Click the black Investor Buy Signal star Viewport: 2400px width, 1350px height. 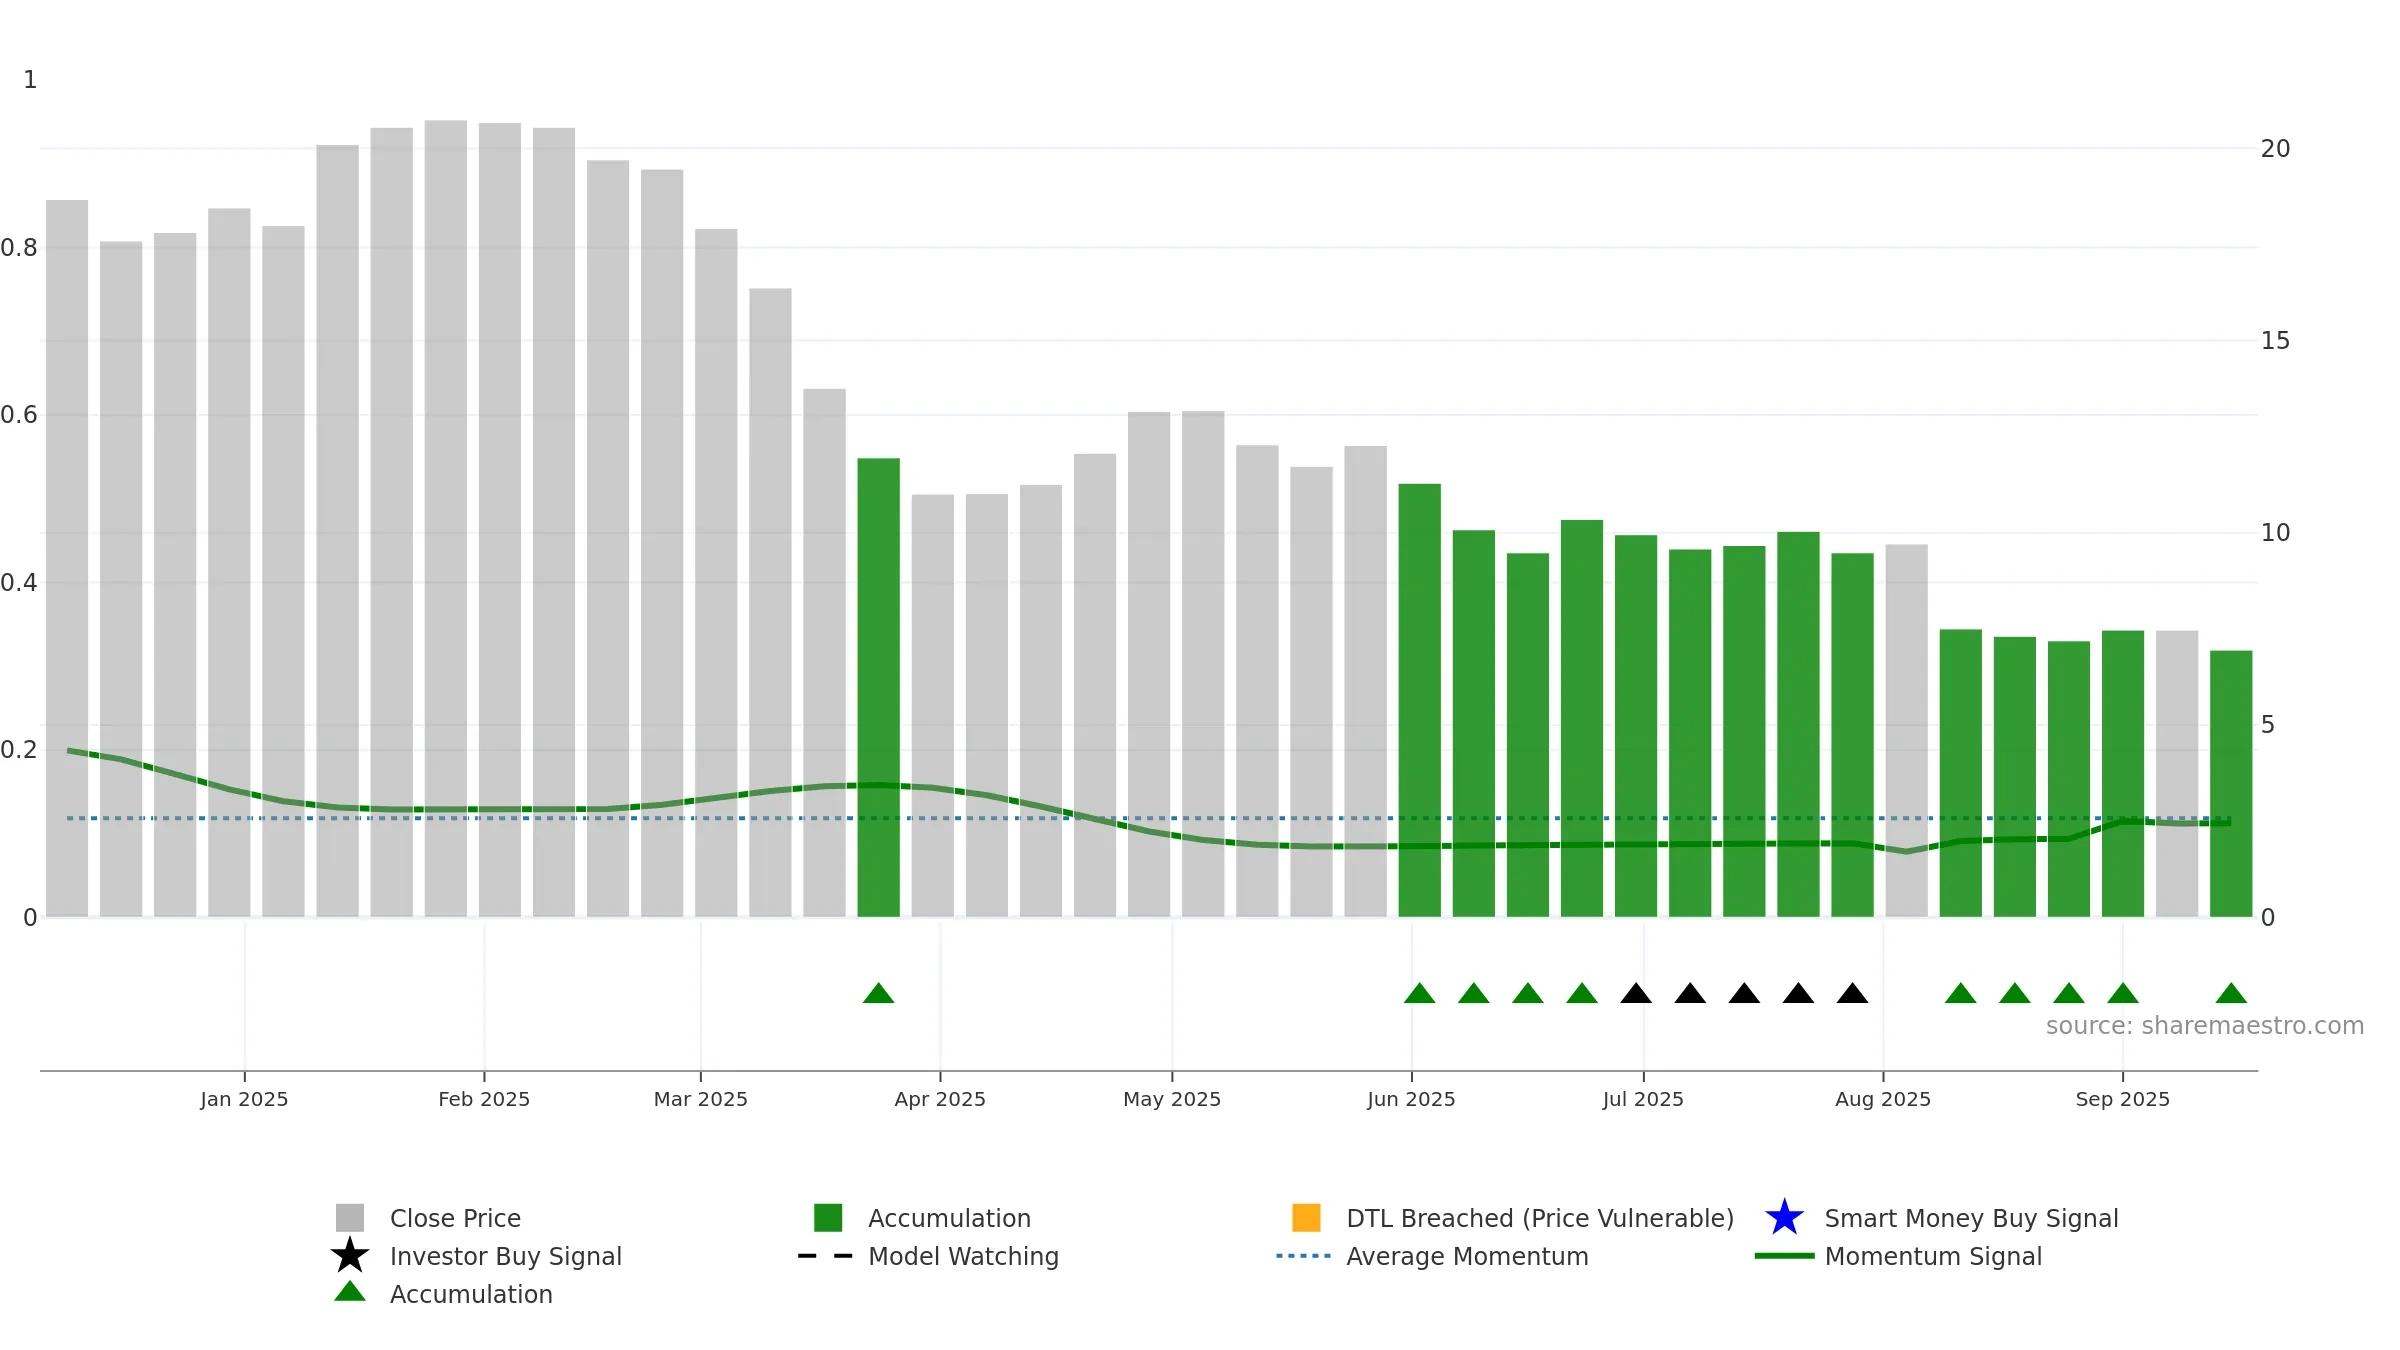(x=350, y=1256)
